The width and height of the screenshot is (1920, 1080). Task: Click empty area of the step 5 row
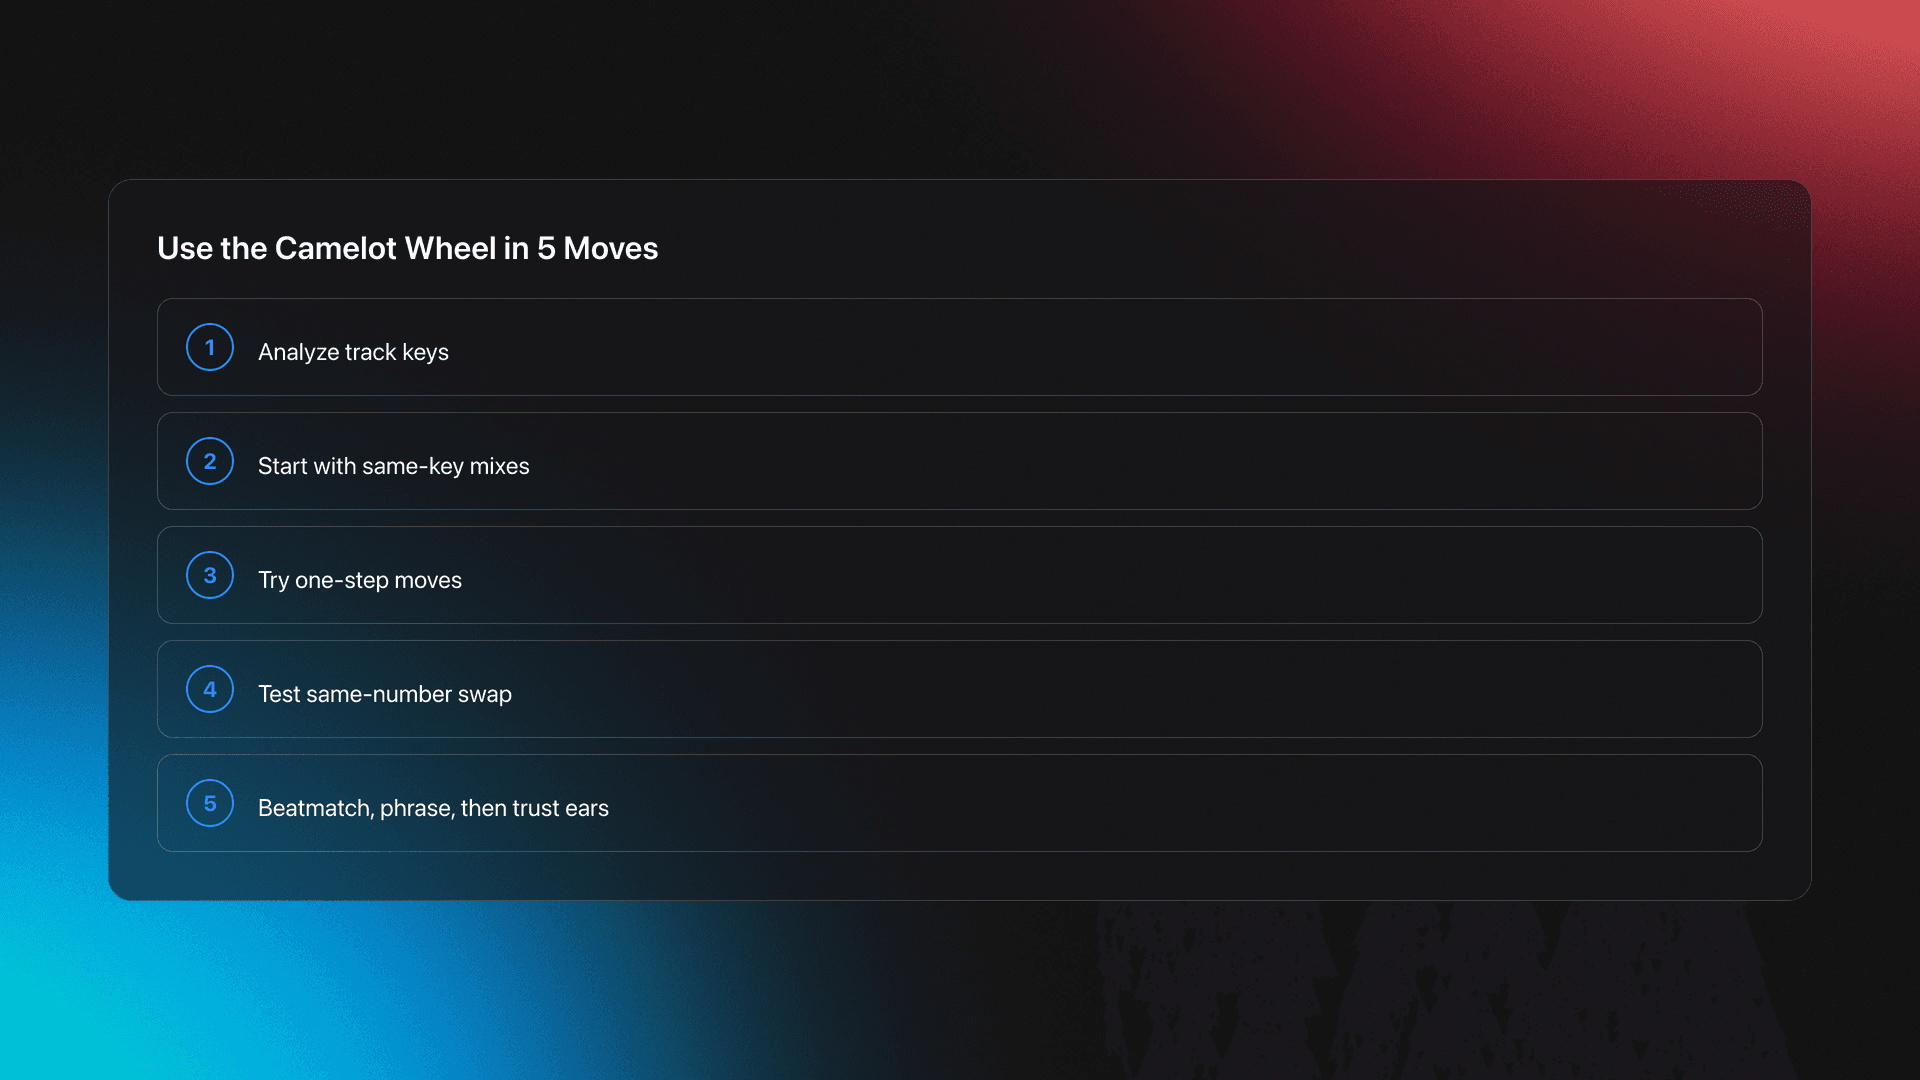pos(1100,803)
